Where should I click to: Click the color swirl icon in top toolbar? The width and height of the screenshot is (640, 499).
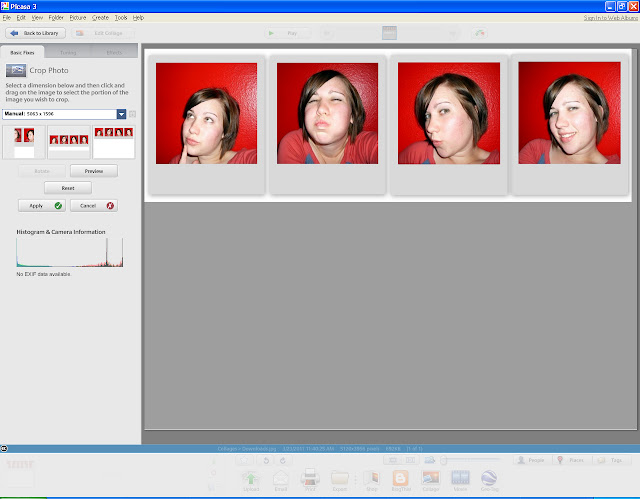(480, 33)
